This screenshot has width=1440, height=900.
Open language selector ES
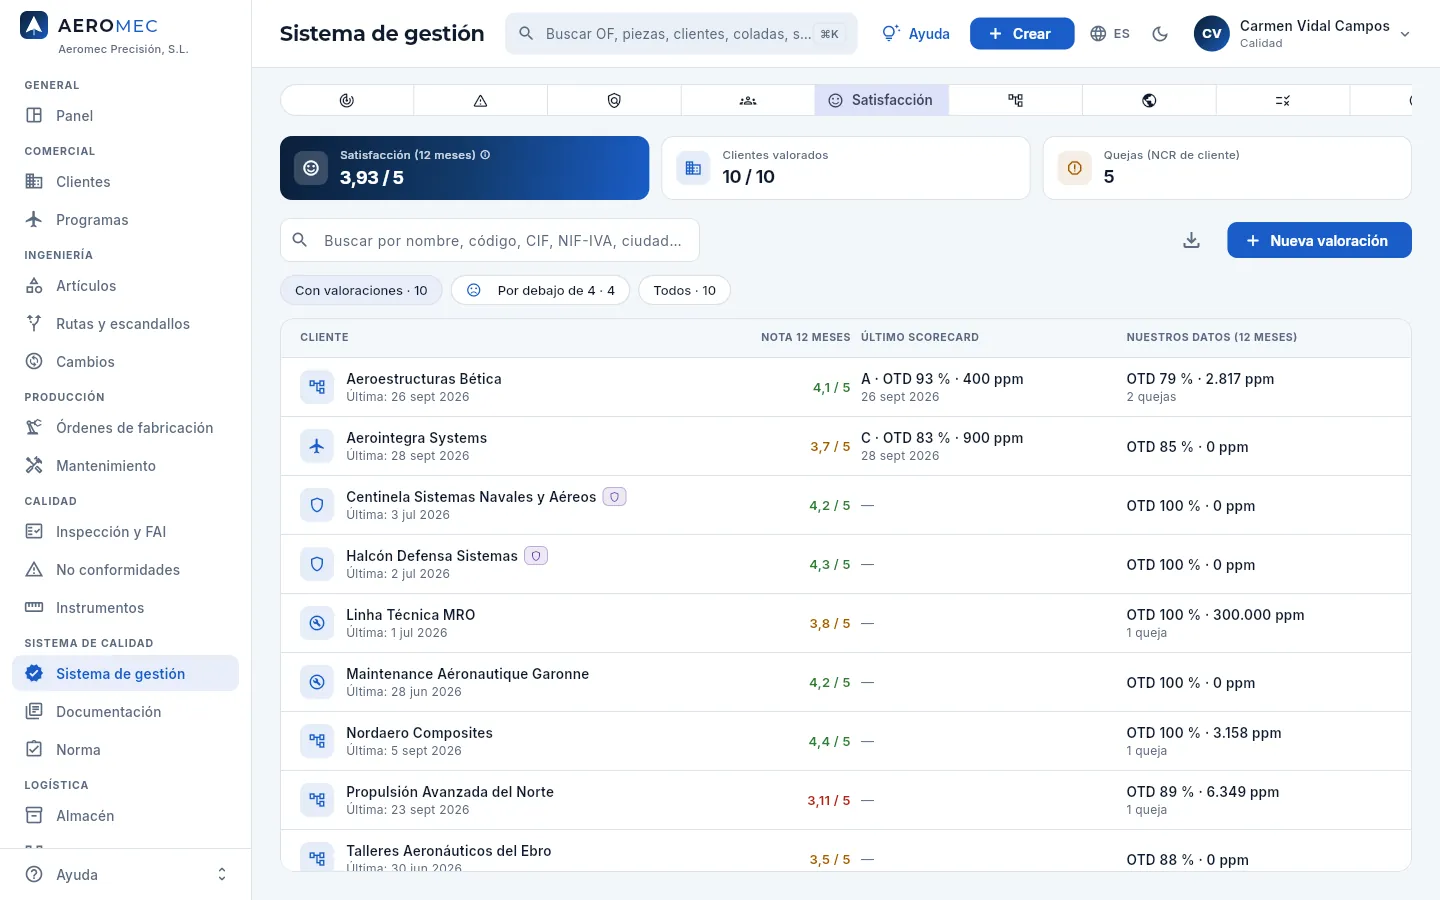[1110, 34]
